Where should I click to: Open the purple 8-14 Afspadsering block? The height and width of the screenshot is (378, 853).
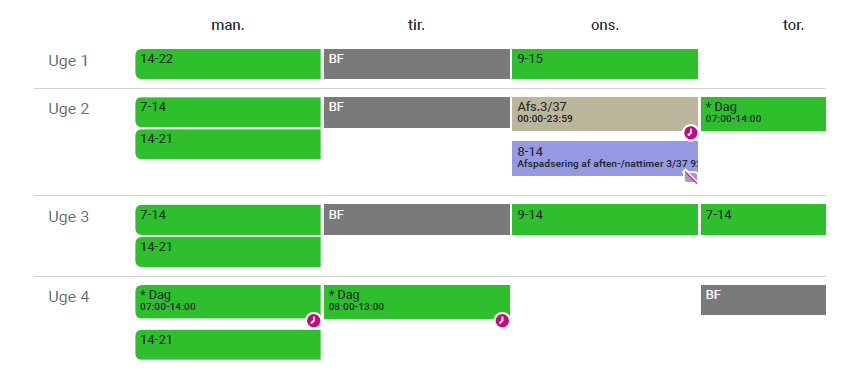605,158
